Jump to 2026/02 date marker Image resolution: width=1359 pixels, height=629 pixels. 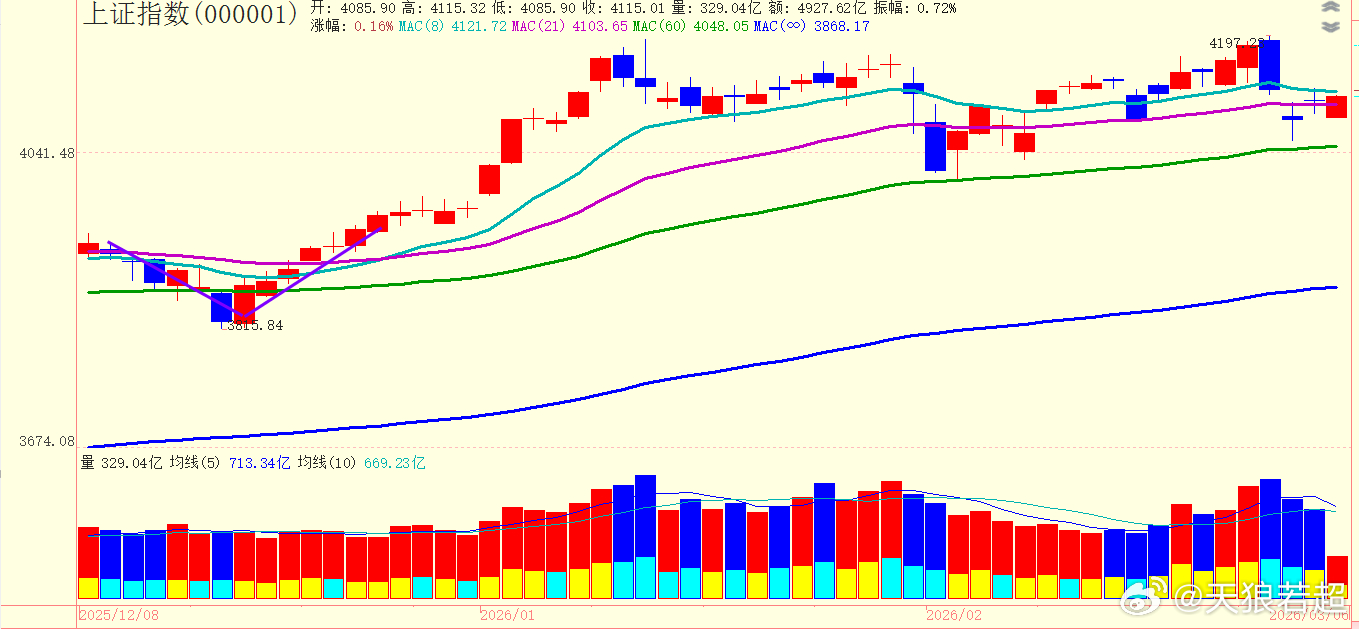[x=955, y=614]
